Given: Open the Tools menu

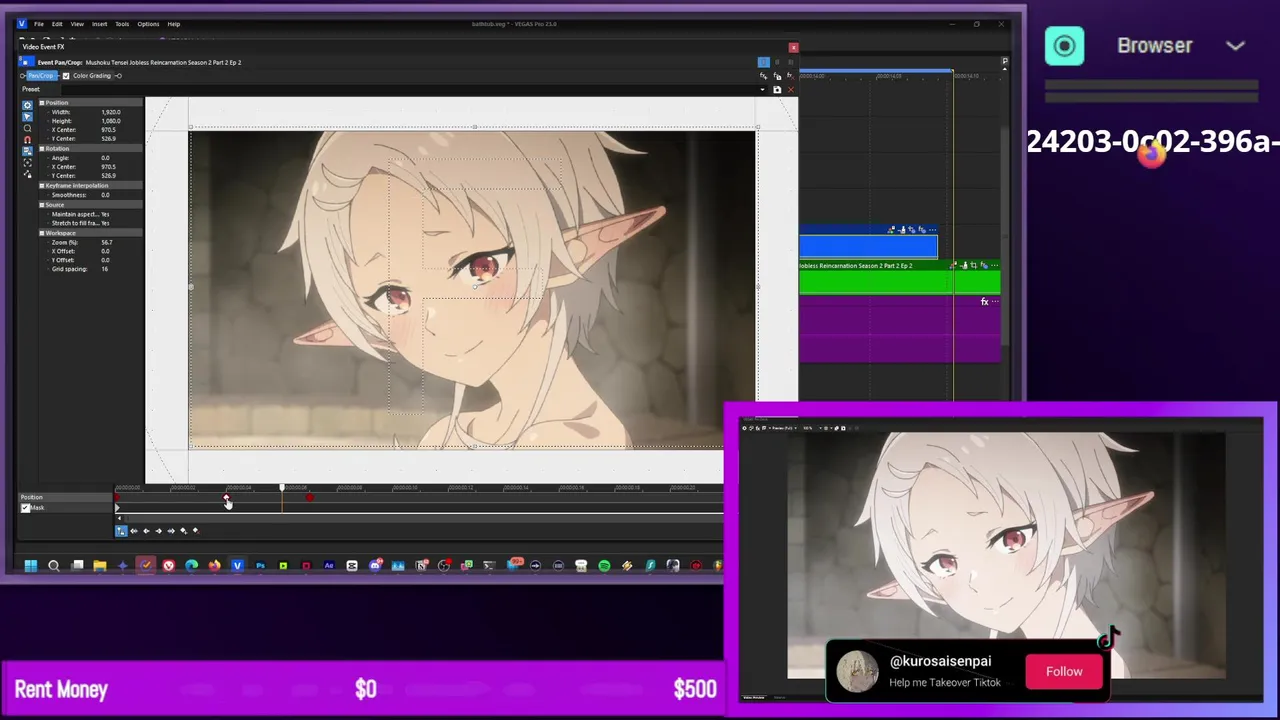Looking at the screenshot, I should pyautogui.click(x=122, y=24).
